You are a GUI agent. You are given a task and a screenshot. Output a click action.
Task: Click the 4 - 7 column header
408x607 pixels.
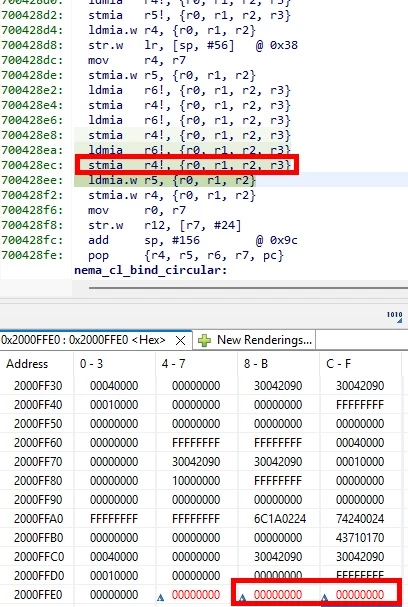point(173,364)
